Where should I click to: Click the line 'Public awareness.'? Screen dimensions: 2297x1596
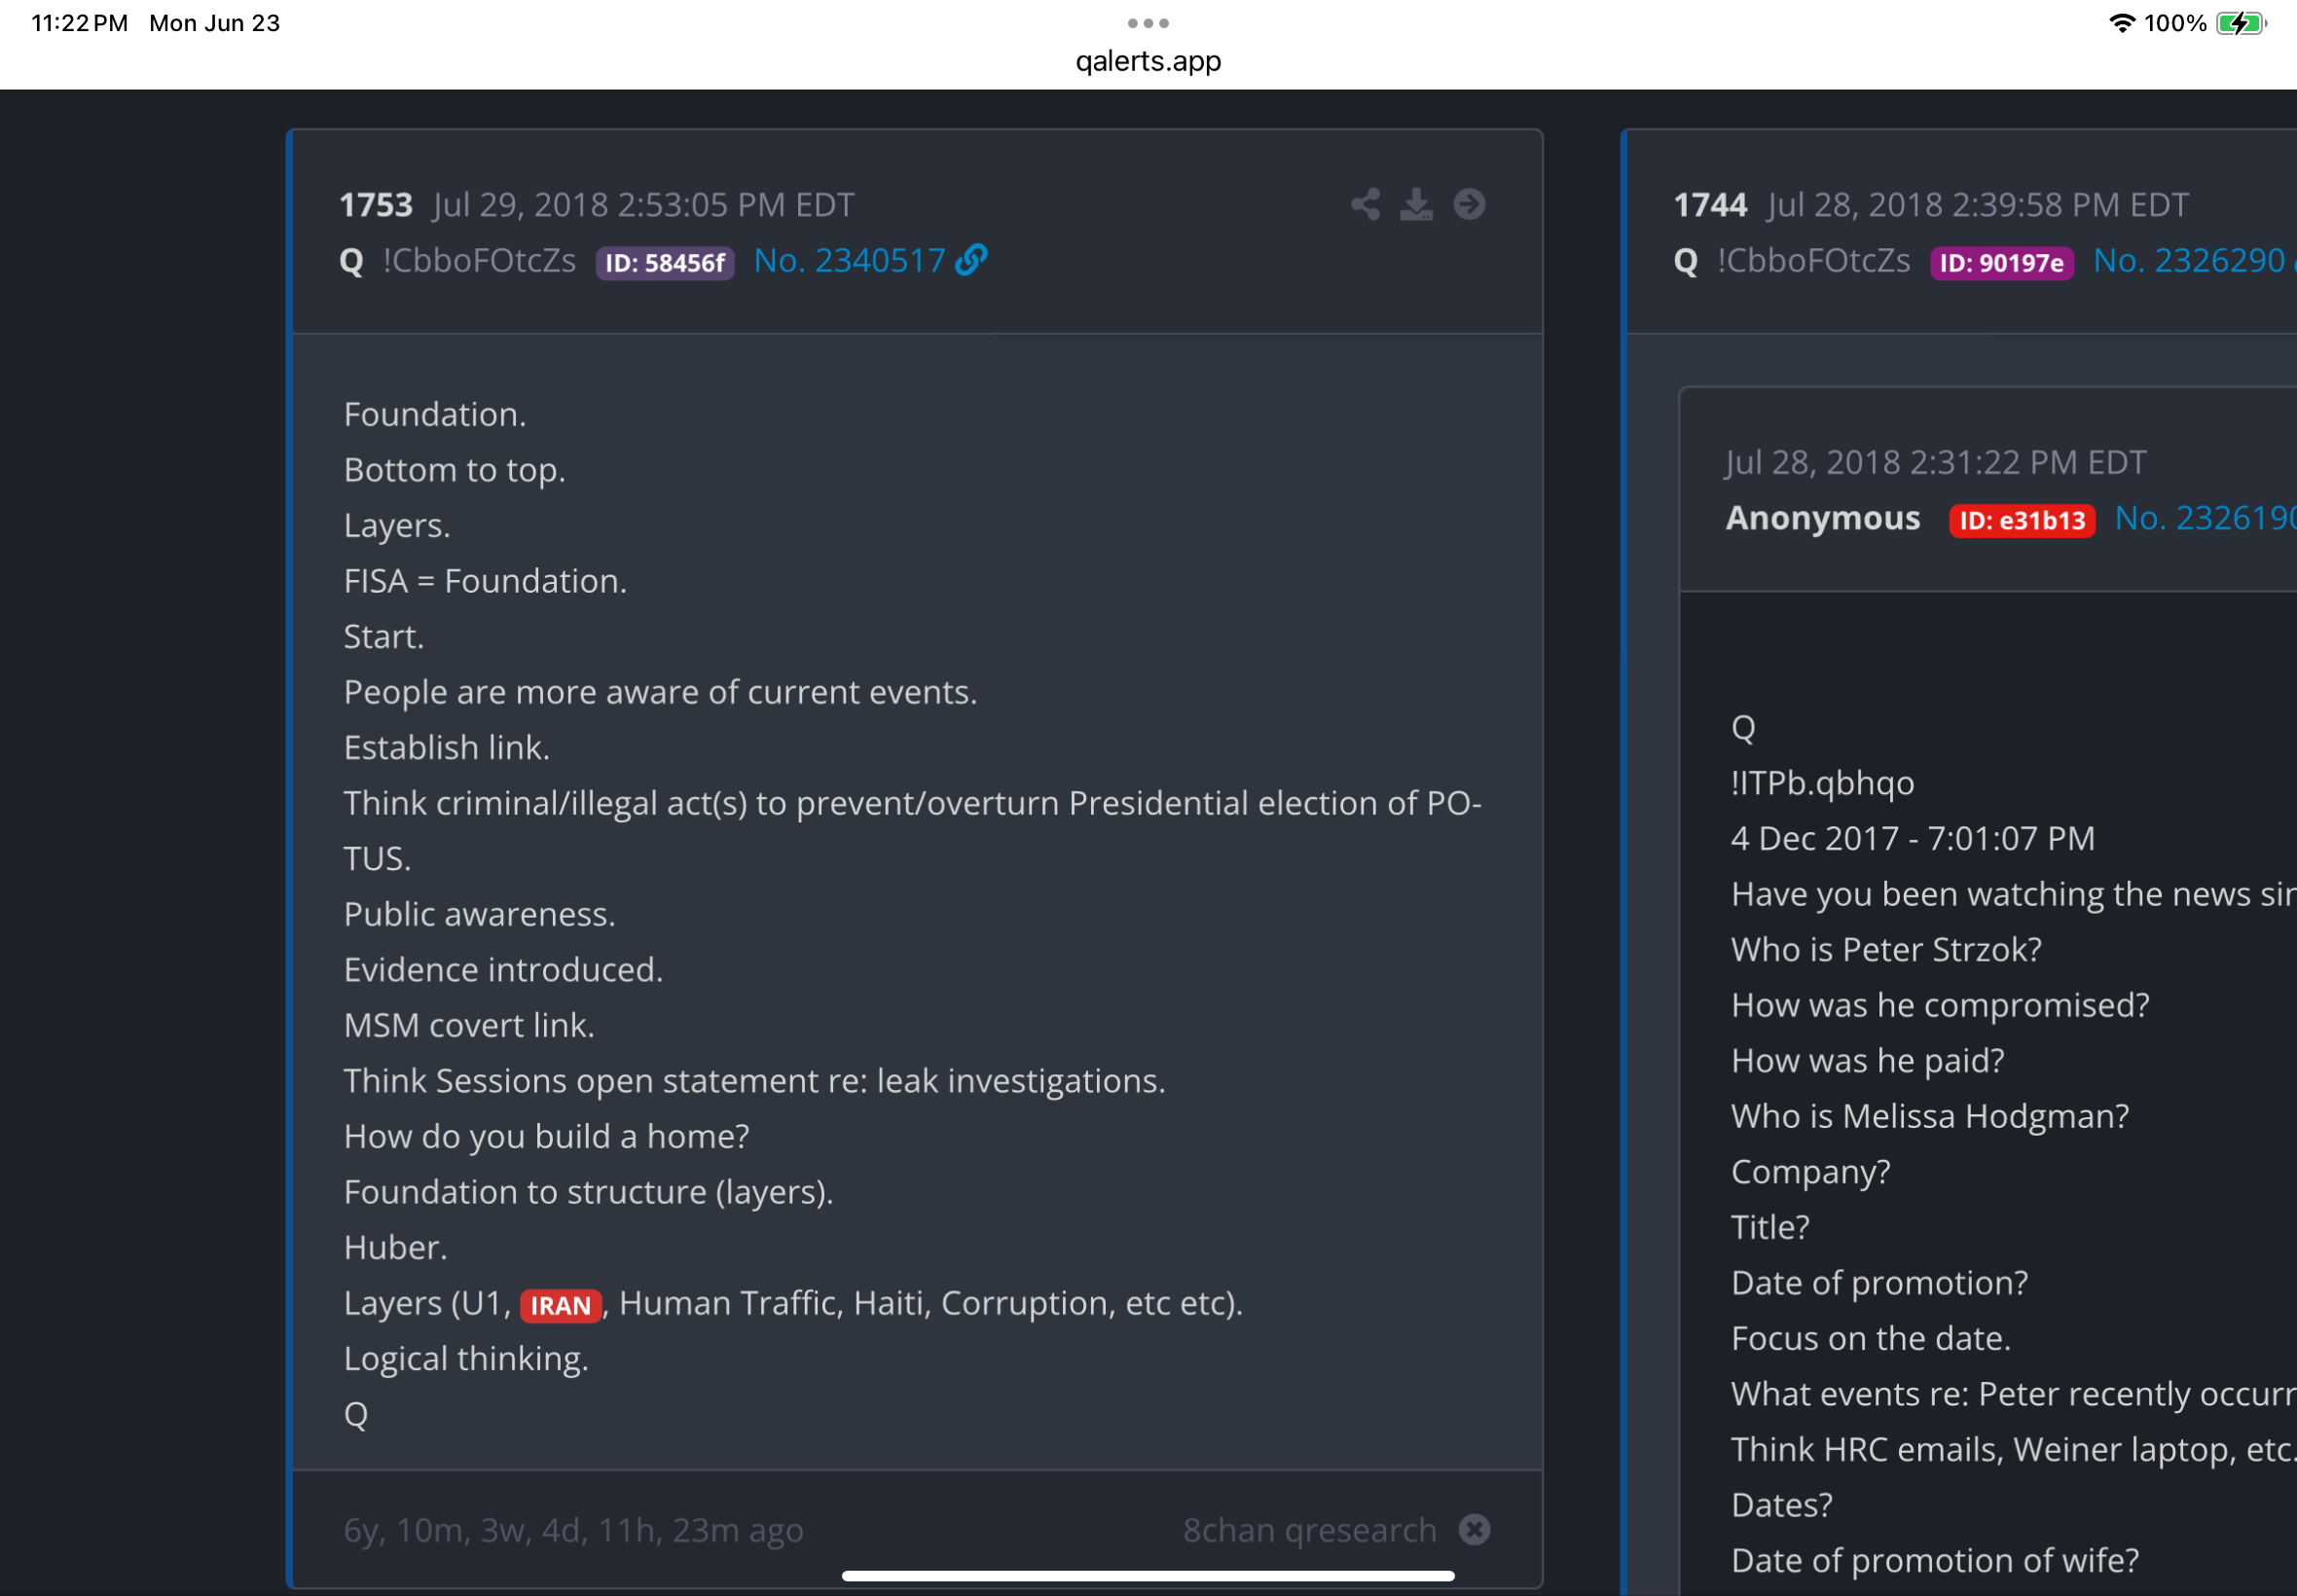pyautogui.click(x=479, y=915)
